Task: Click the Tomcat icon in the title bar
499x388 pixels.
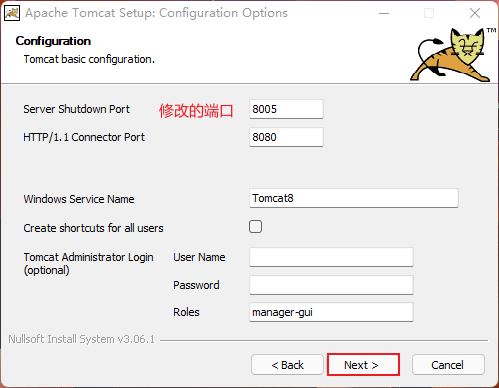Action: pos(12,13)
